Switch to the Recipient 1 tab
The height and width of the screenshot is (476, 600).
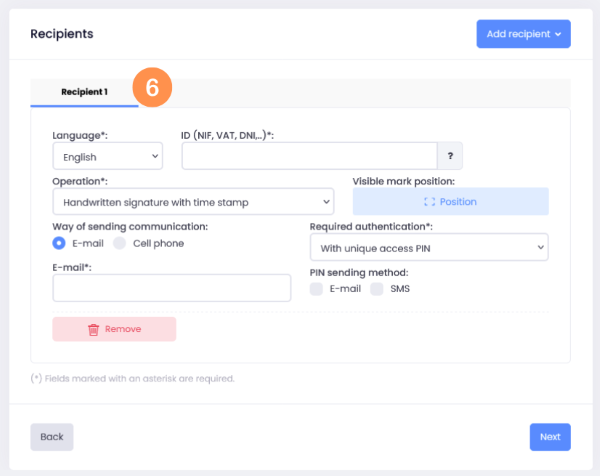[84, 91]
